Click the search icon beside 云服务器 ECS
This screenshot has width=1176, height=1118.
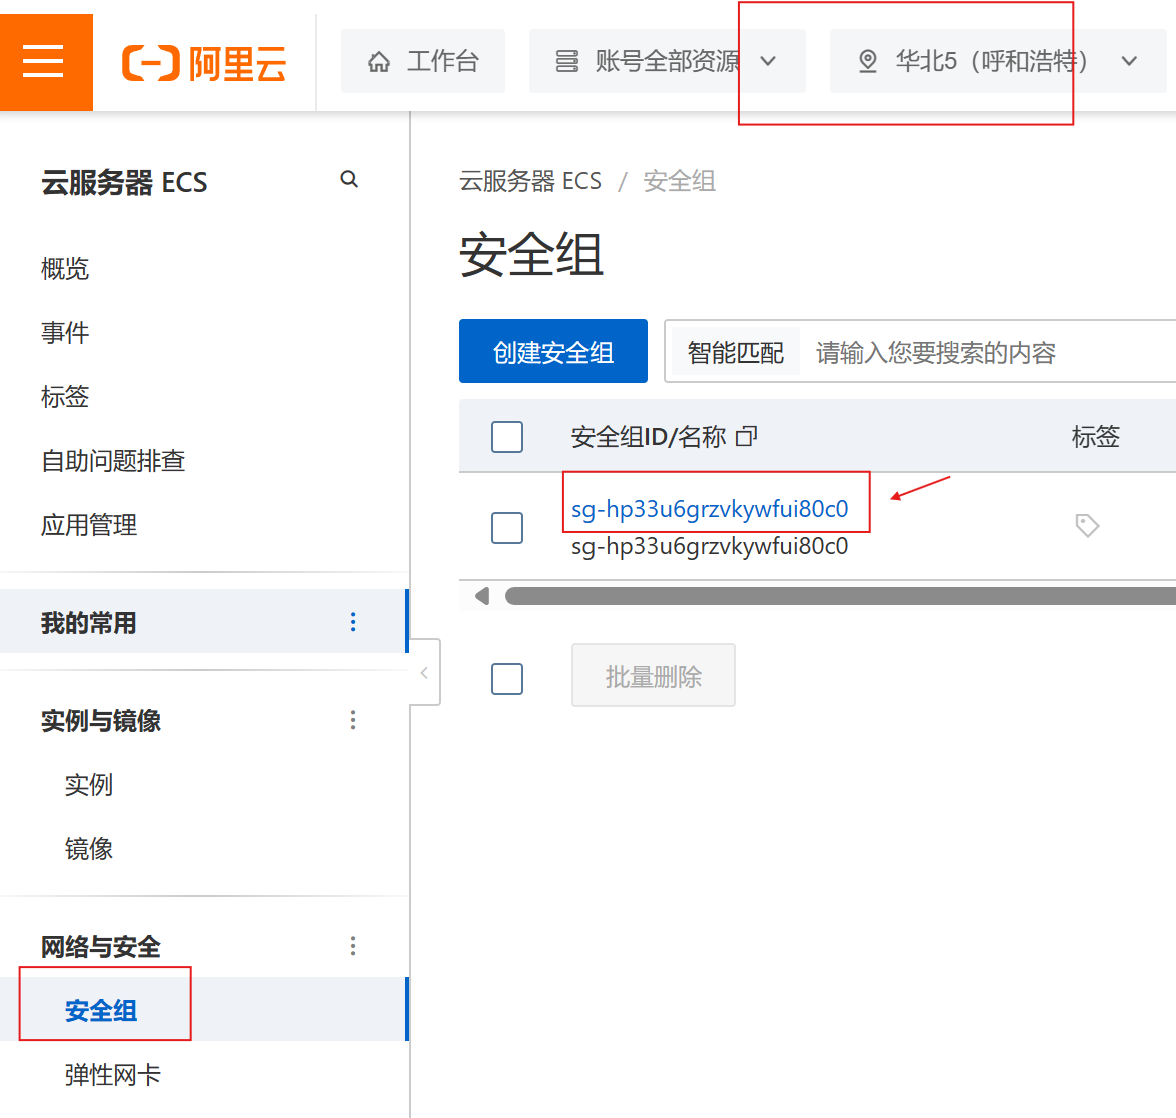(x=349, y=180)
